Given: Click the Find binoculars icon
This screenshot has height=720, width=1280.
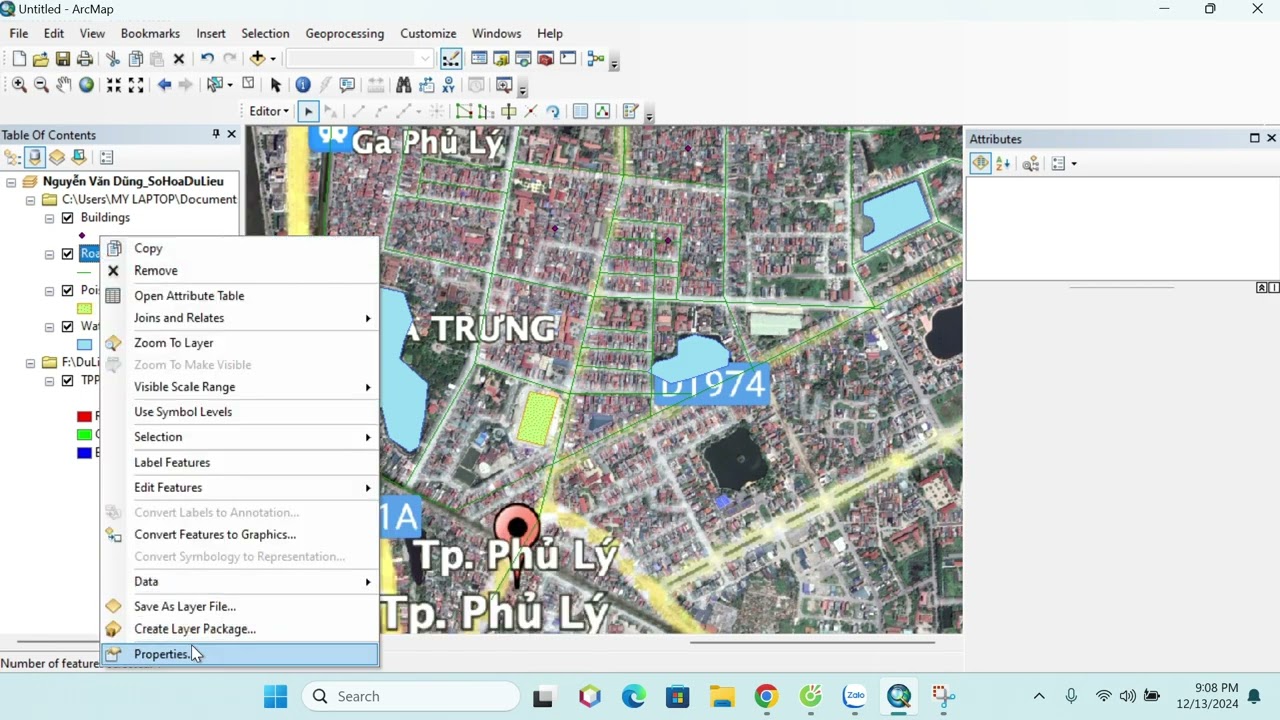Looking at the screenshot, I should (x=403, y=85).
